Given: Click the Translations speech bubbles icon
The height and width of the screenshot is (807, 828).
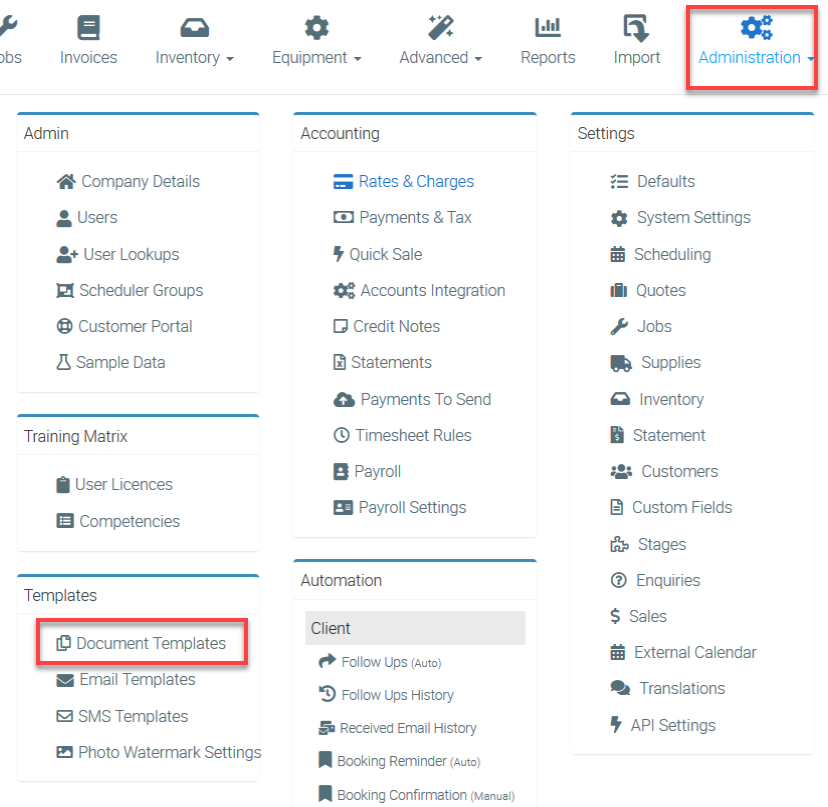Looking at the screenshot, I should (x=620, y=689).
